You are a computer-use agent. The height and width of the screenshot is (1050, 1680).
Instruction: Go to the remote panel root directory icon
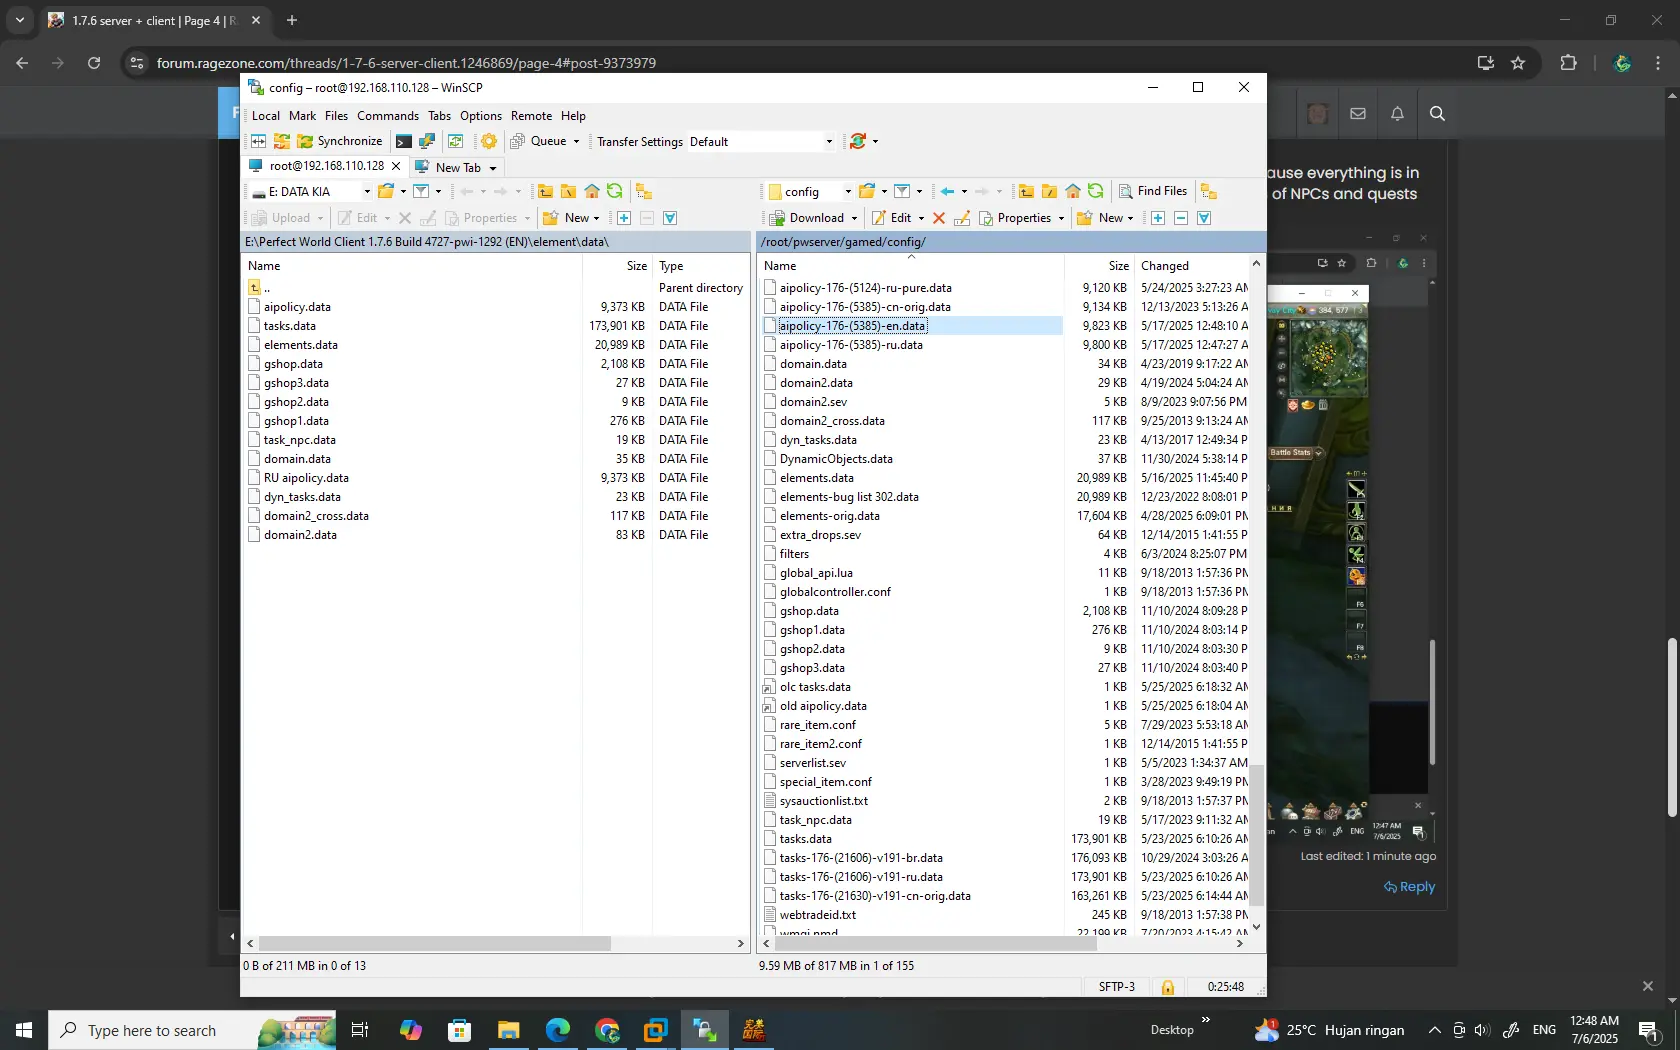click(1049, 191)
